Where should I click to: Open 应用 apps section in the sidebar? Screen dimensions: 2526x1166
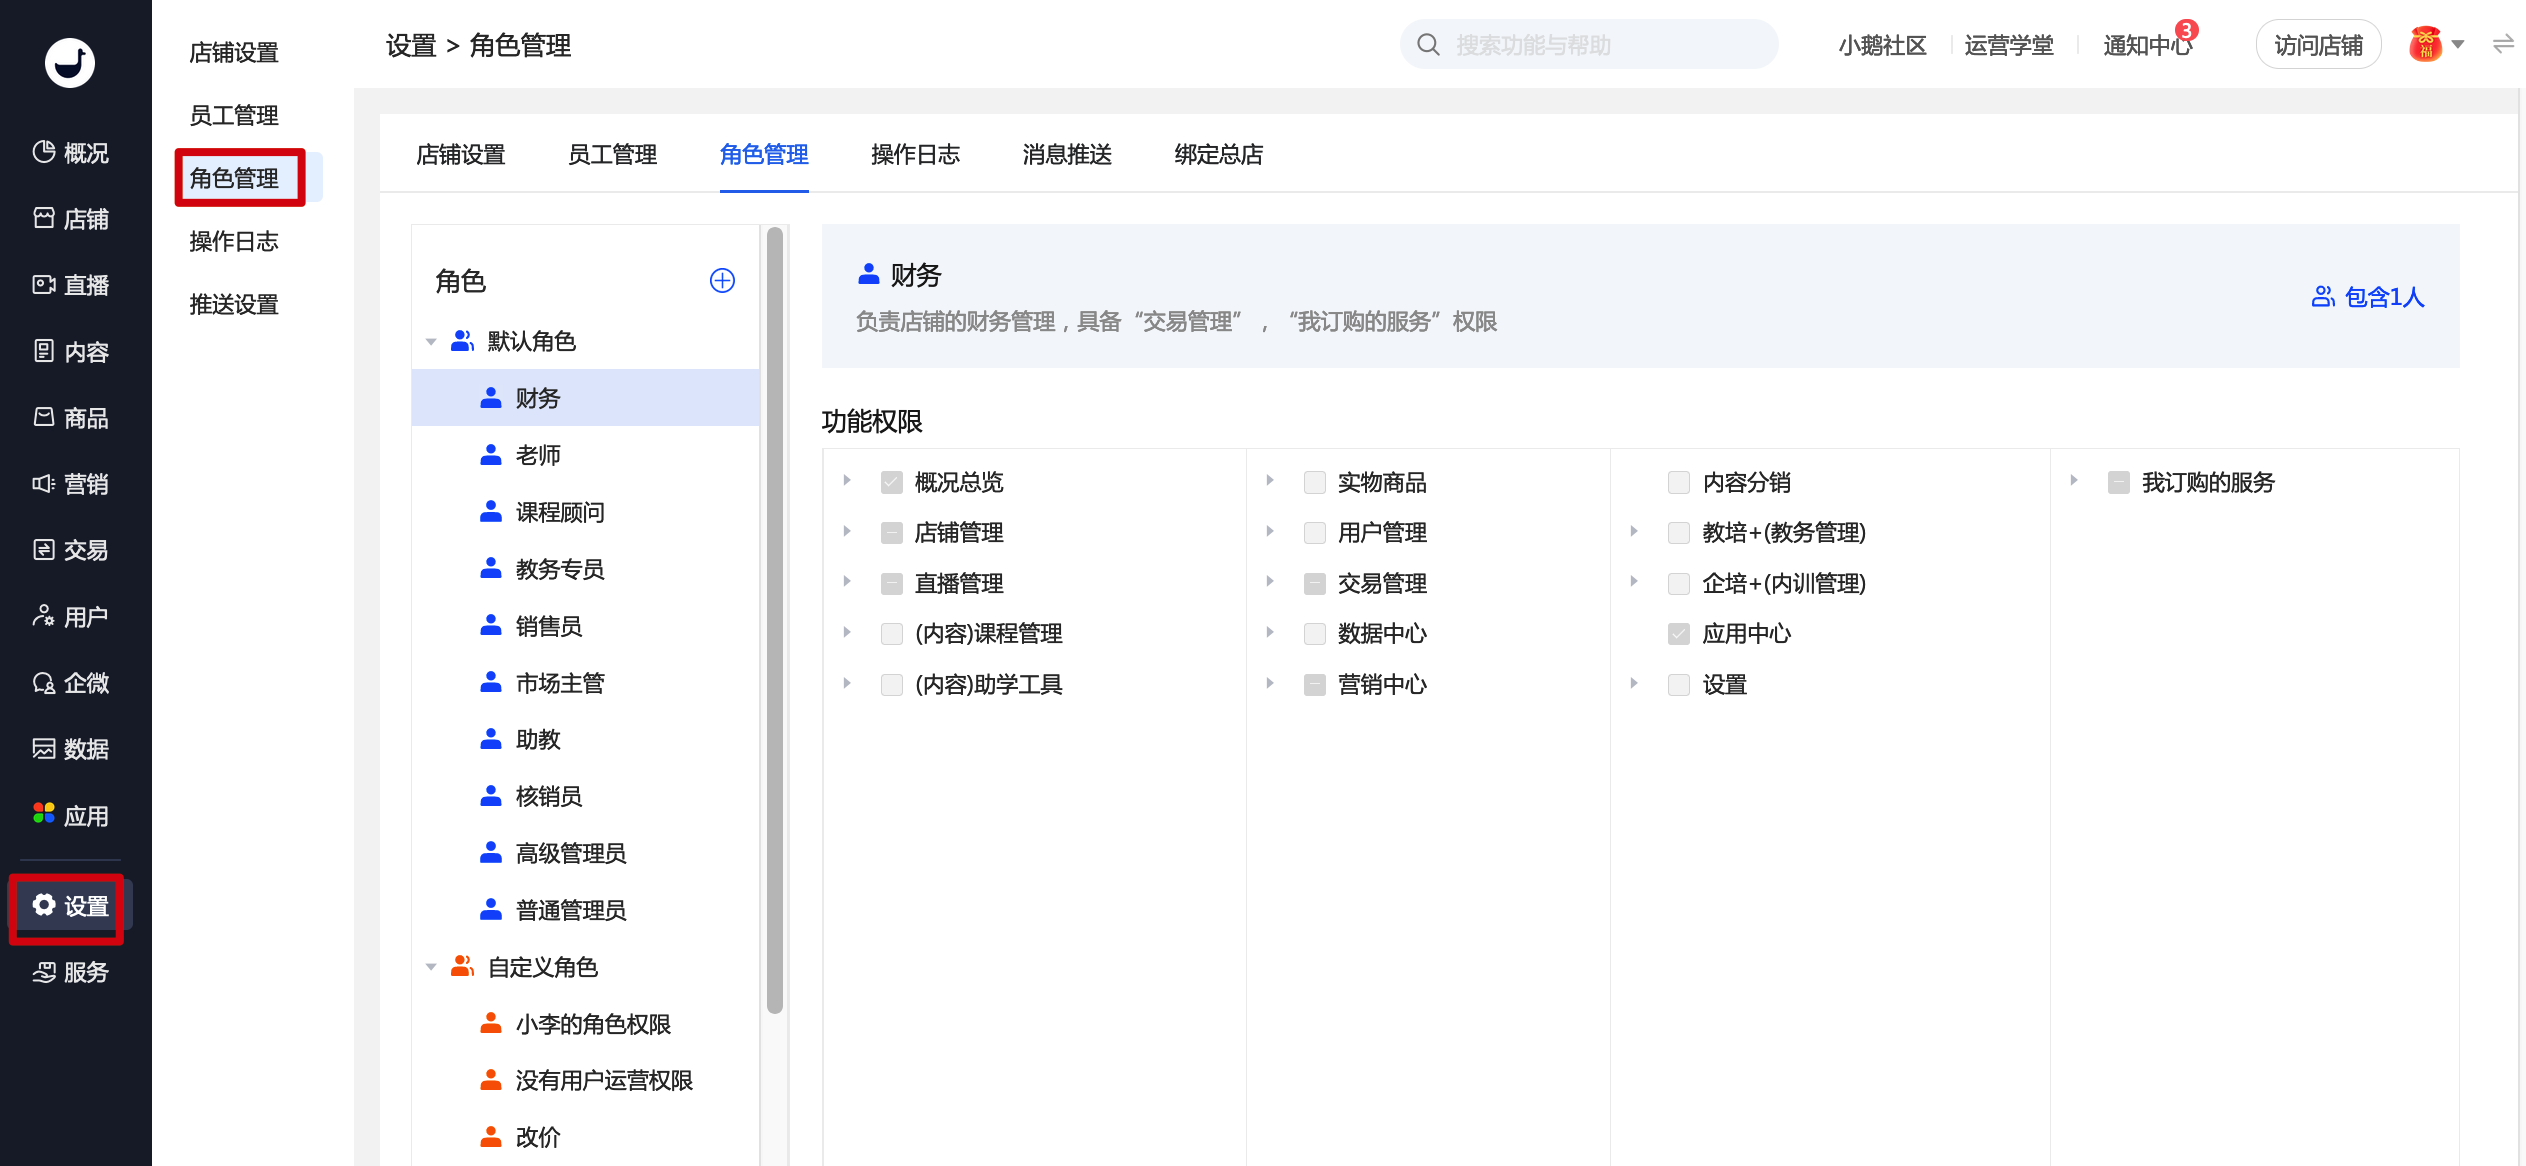tap(70, 815)
